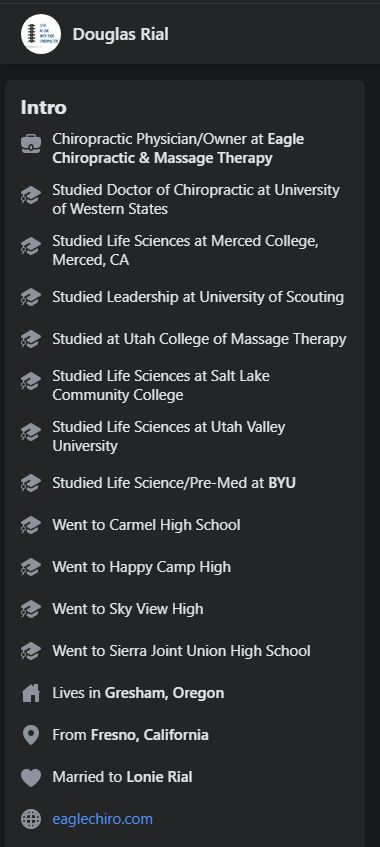Open Lonie Rial's profile link
The width and height of the screenshot is (380, 847).
pyautogui.click(x=159, y=777)
